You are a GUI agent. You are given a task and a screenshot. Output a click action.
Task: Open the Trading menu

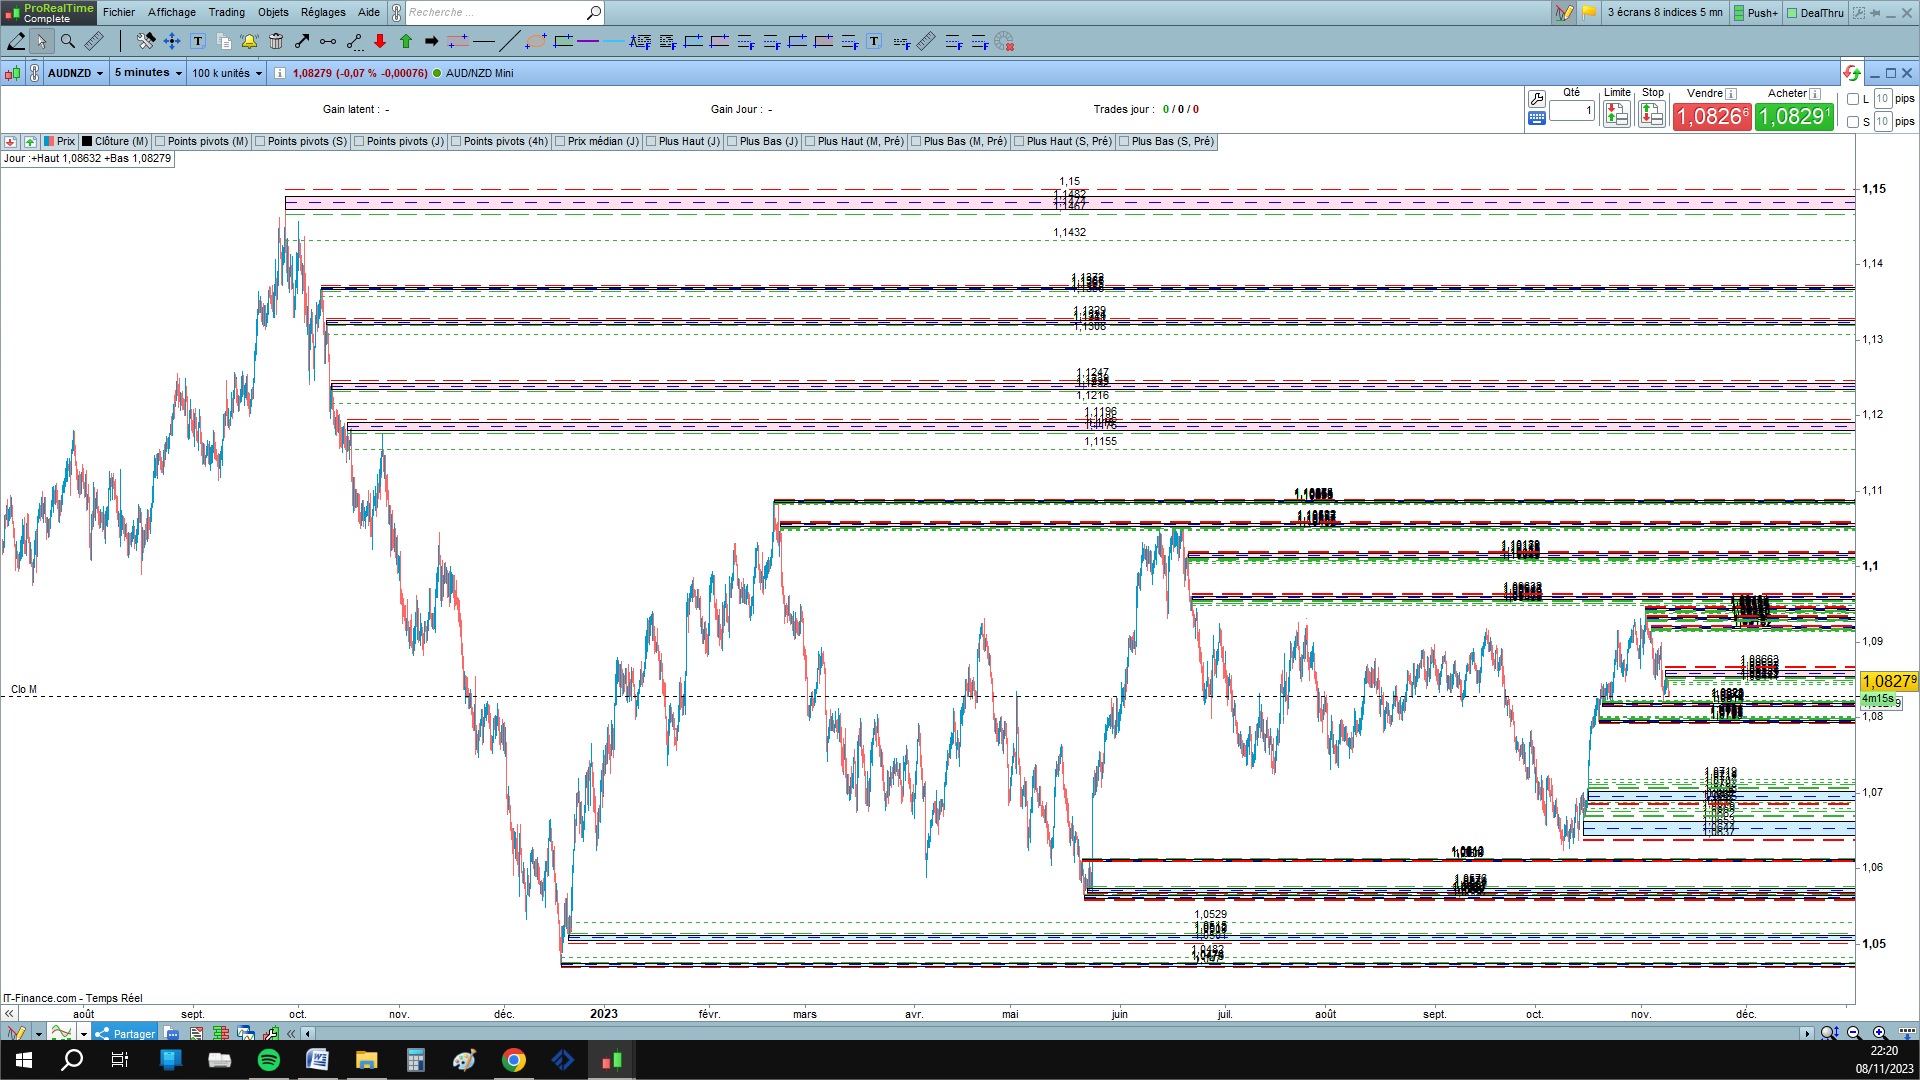pyautogui.click(x=226, y=12)
